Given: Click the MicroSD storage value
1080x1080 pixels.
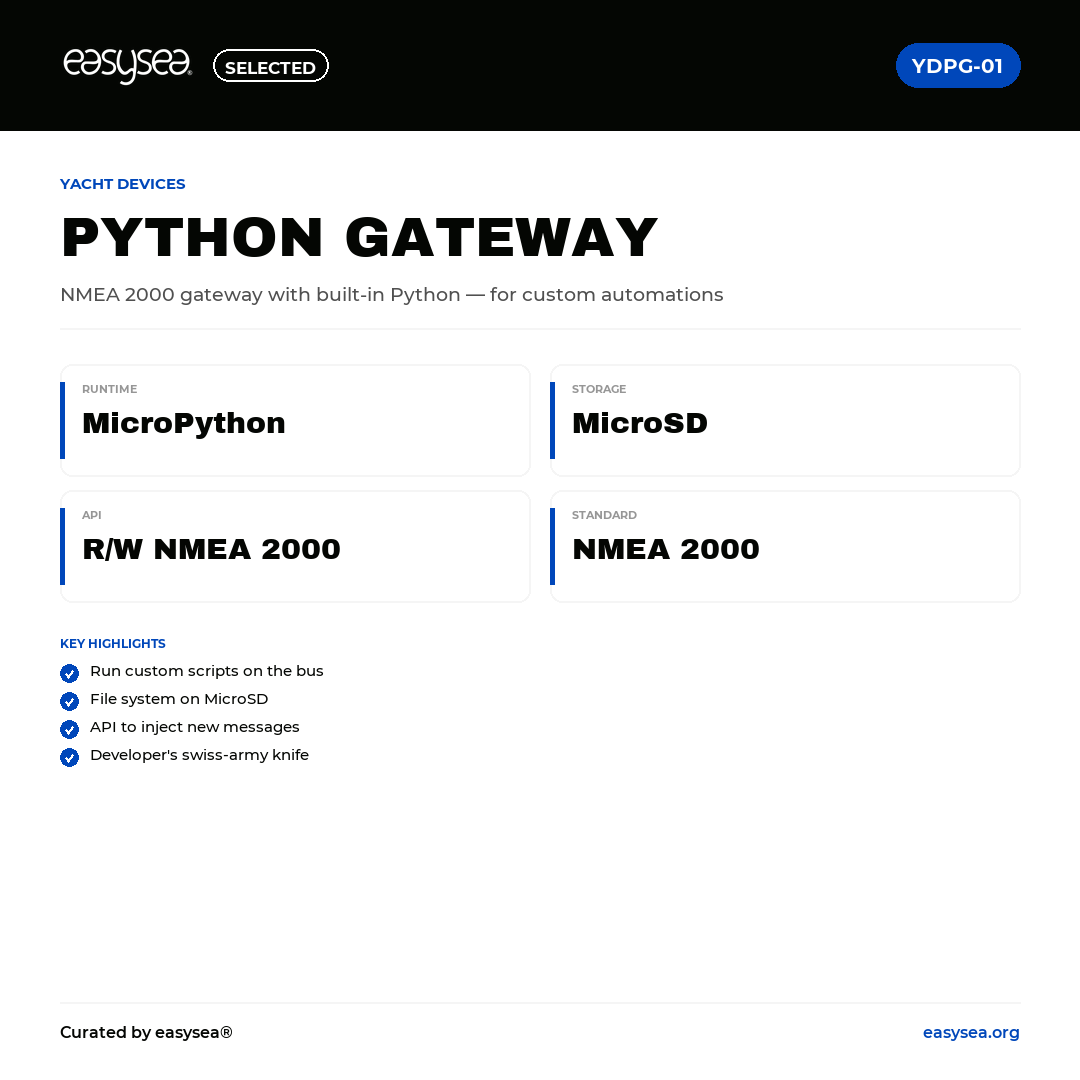Looking at the screenshot, I should (x=640, y=423).
